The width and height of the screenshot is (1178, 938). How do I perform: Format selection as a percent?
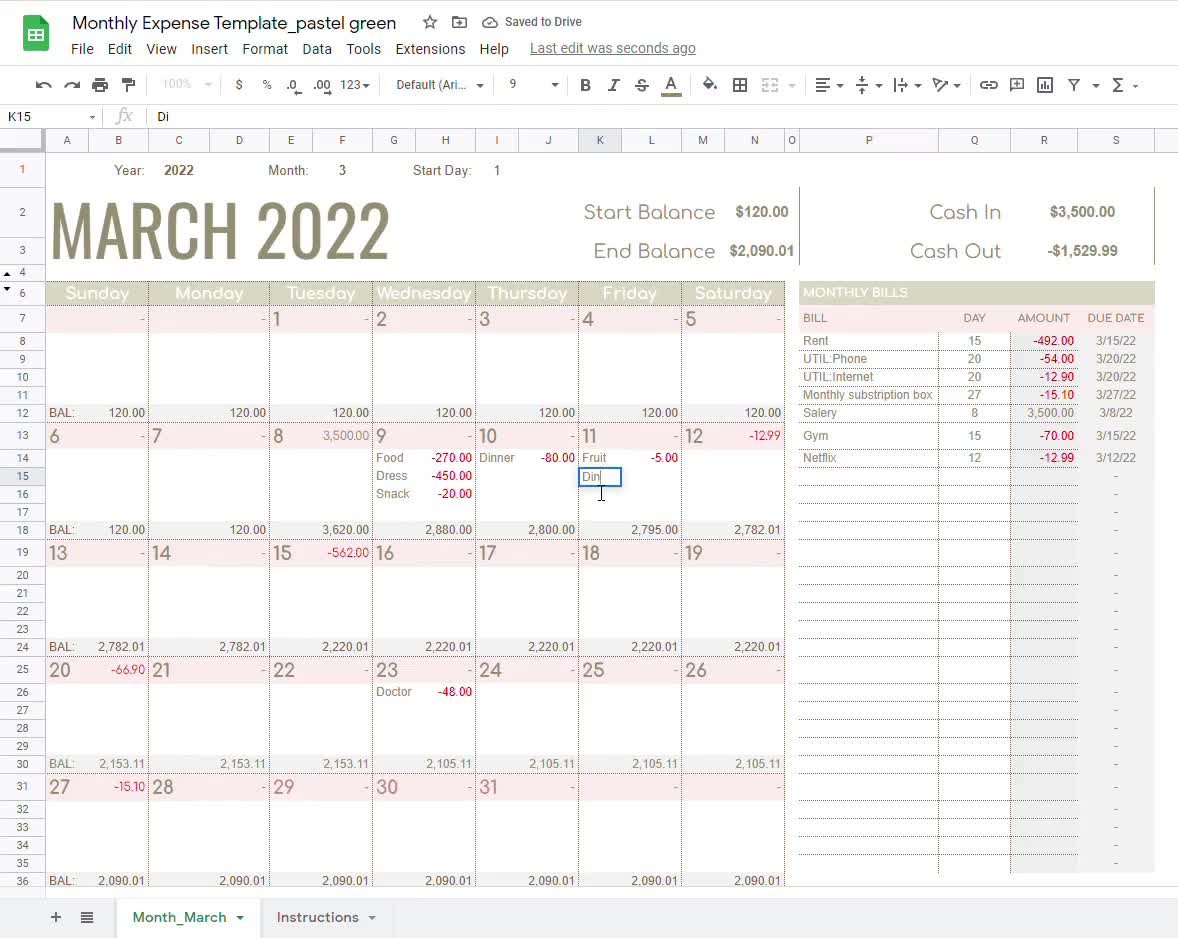pyautogui.click(x=266, y=85)
